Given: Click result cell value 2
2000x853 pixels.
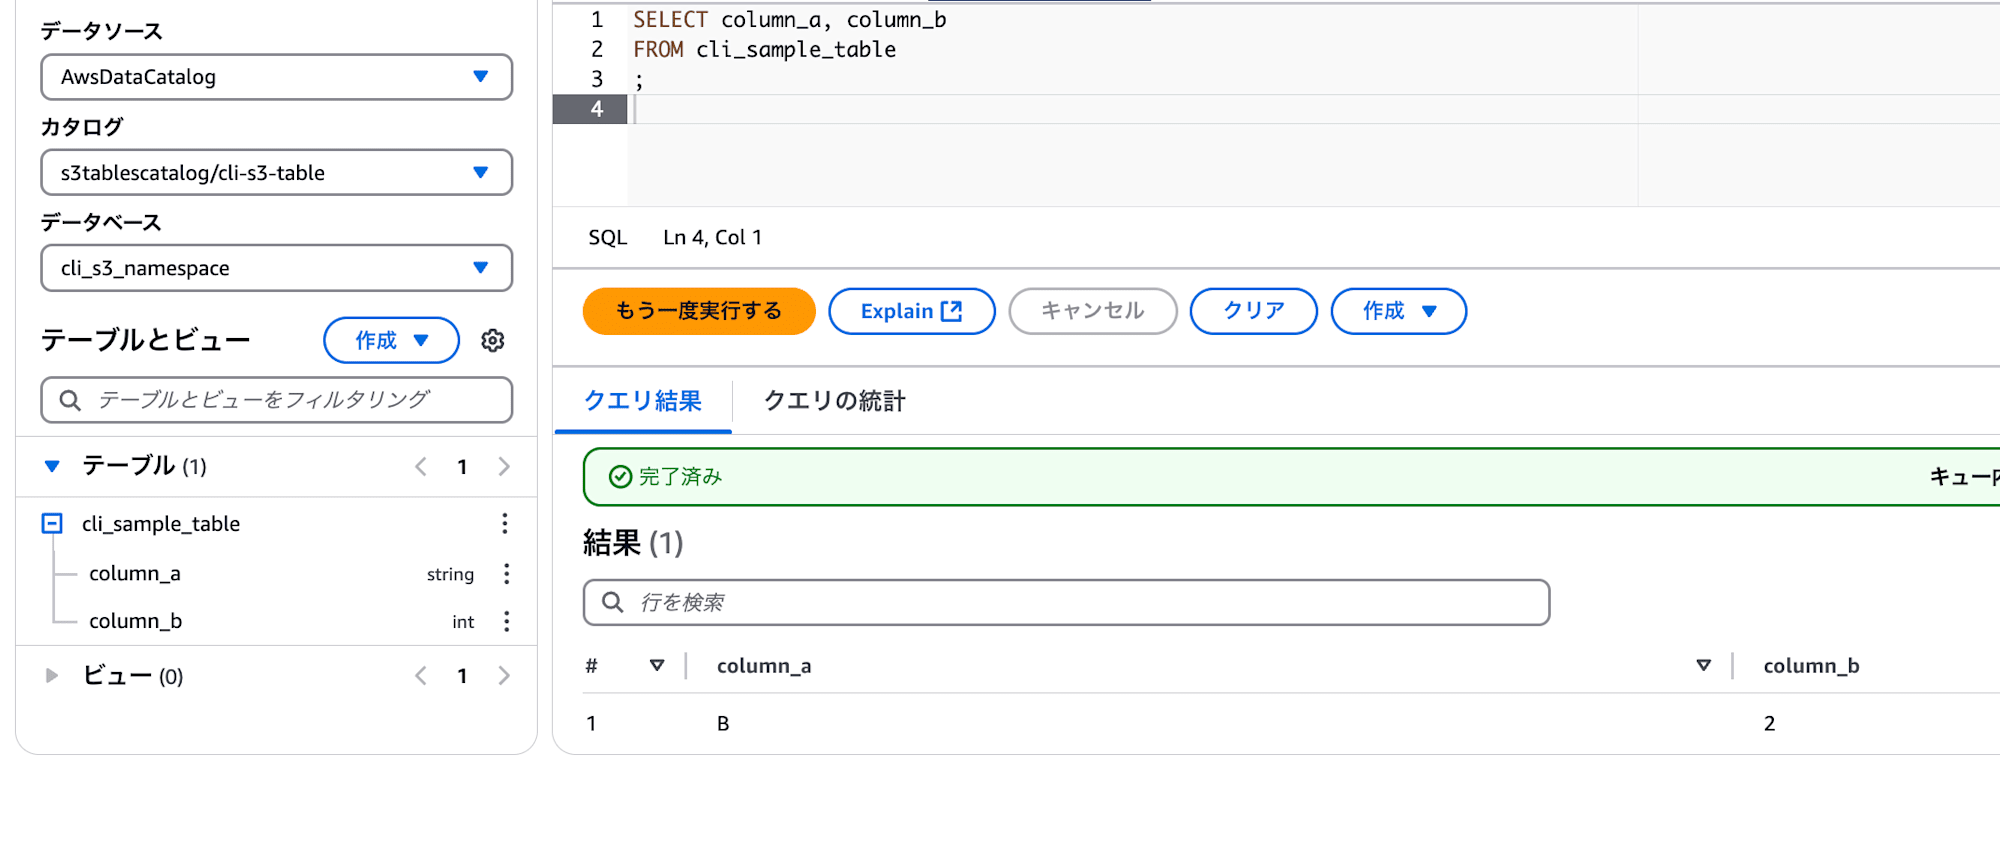Looking at the screenshot, I should 1770,723.
